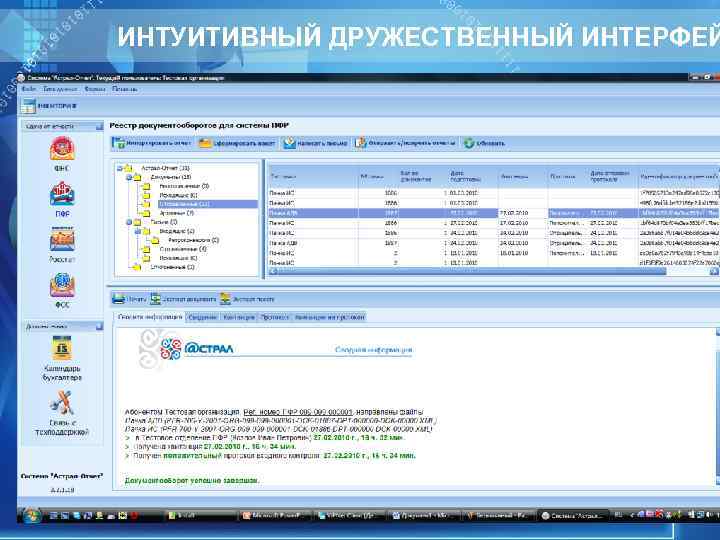Click the info pane vertical scrollbar
The width and height of the screenshot is (720, 540).
click(x=717, y=406)
